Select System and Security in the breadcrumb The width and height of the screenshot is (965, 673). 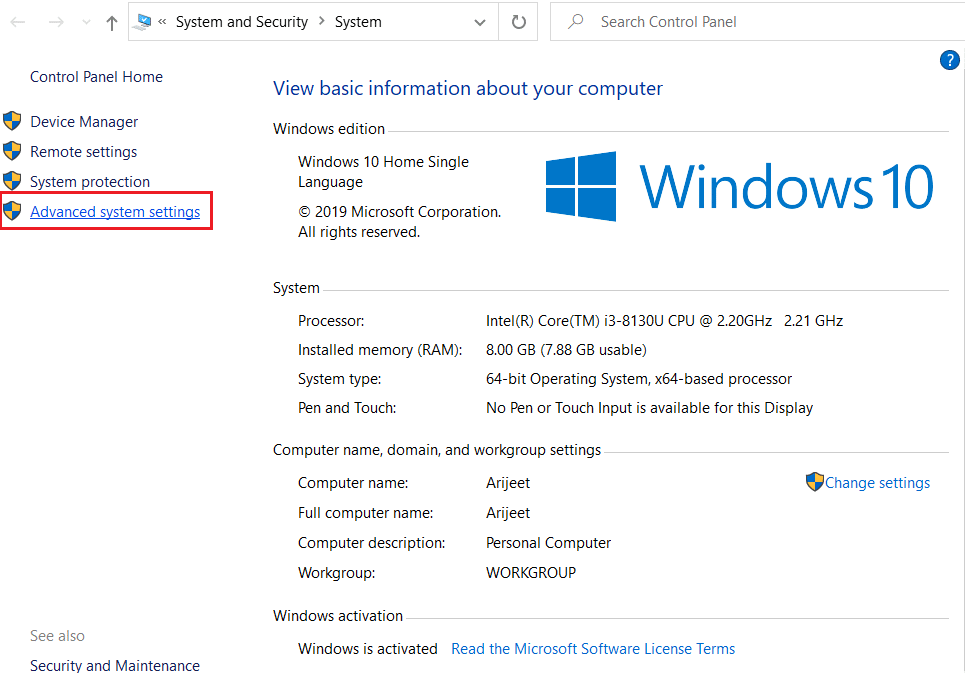241,21
